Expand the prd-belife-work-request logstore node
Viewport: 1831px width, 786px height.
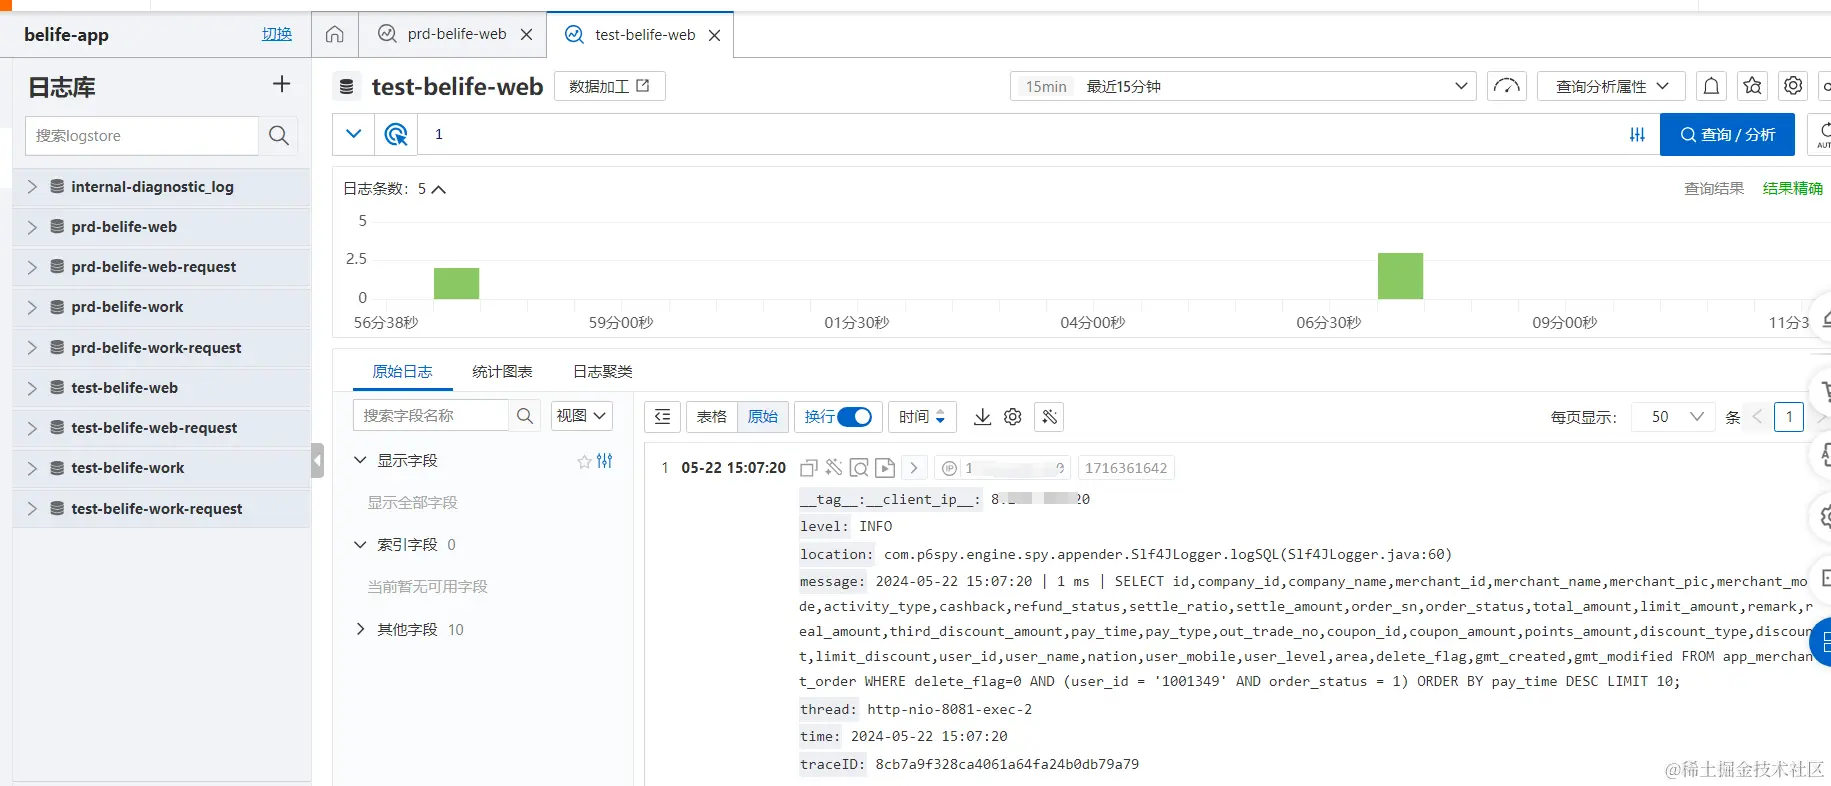(32, 348)
